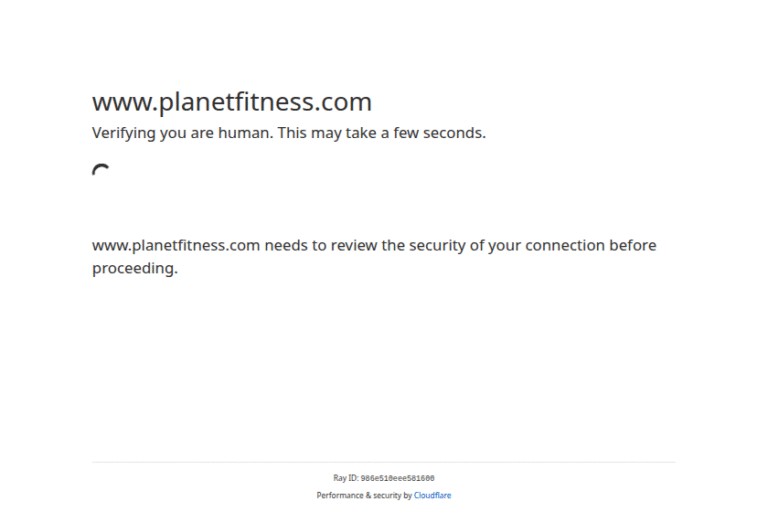Click the word "seconds." in subtitle

[x=455, y=133]
